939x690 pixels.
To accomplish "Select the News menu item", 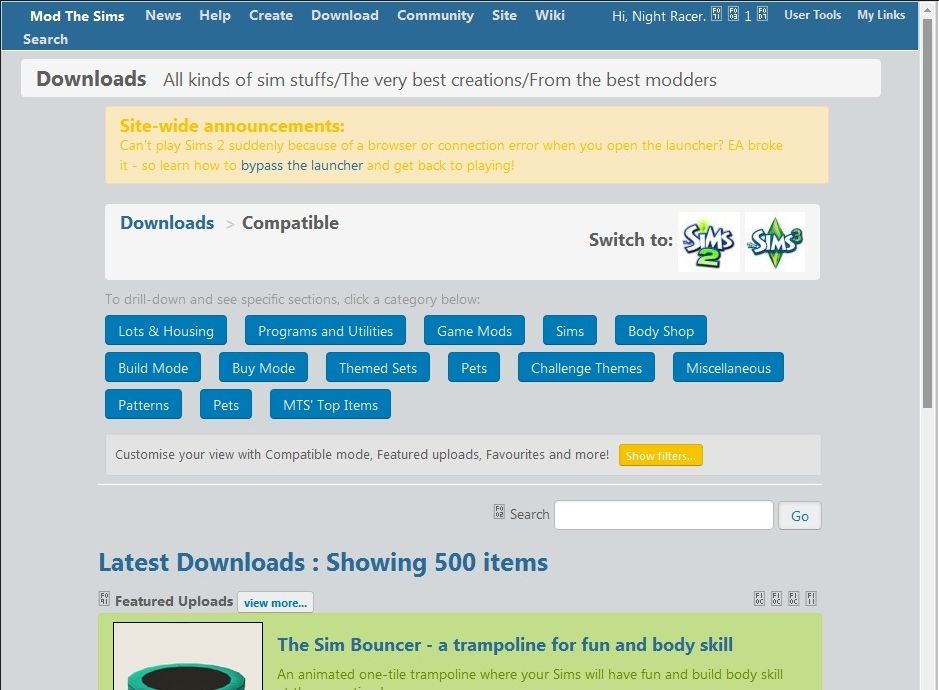I will tap(163, 15).
